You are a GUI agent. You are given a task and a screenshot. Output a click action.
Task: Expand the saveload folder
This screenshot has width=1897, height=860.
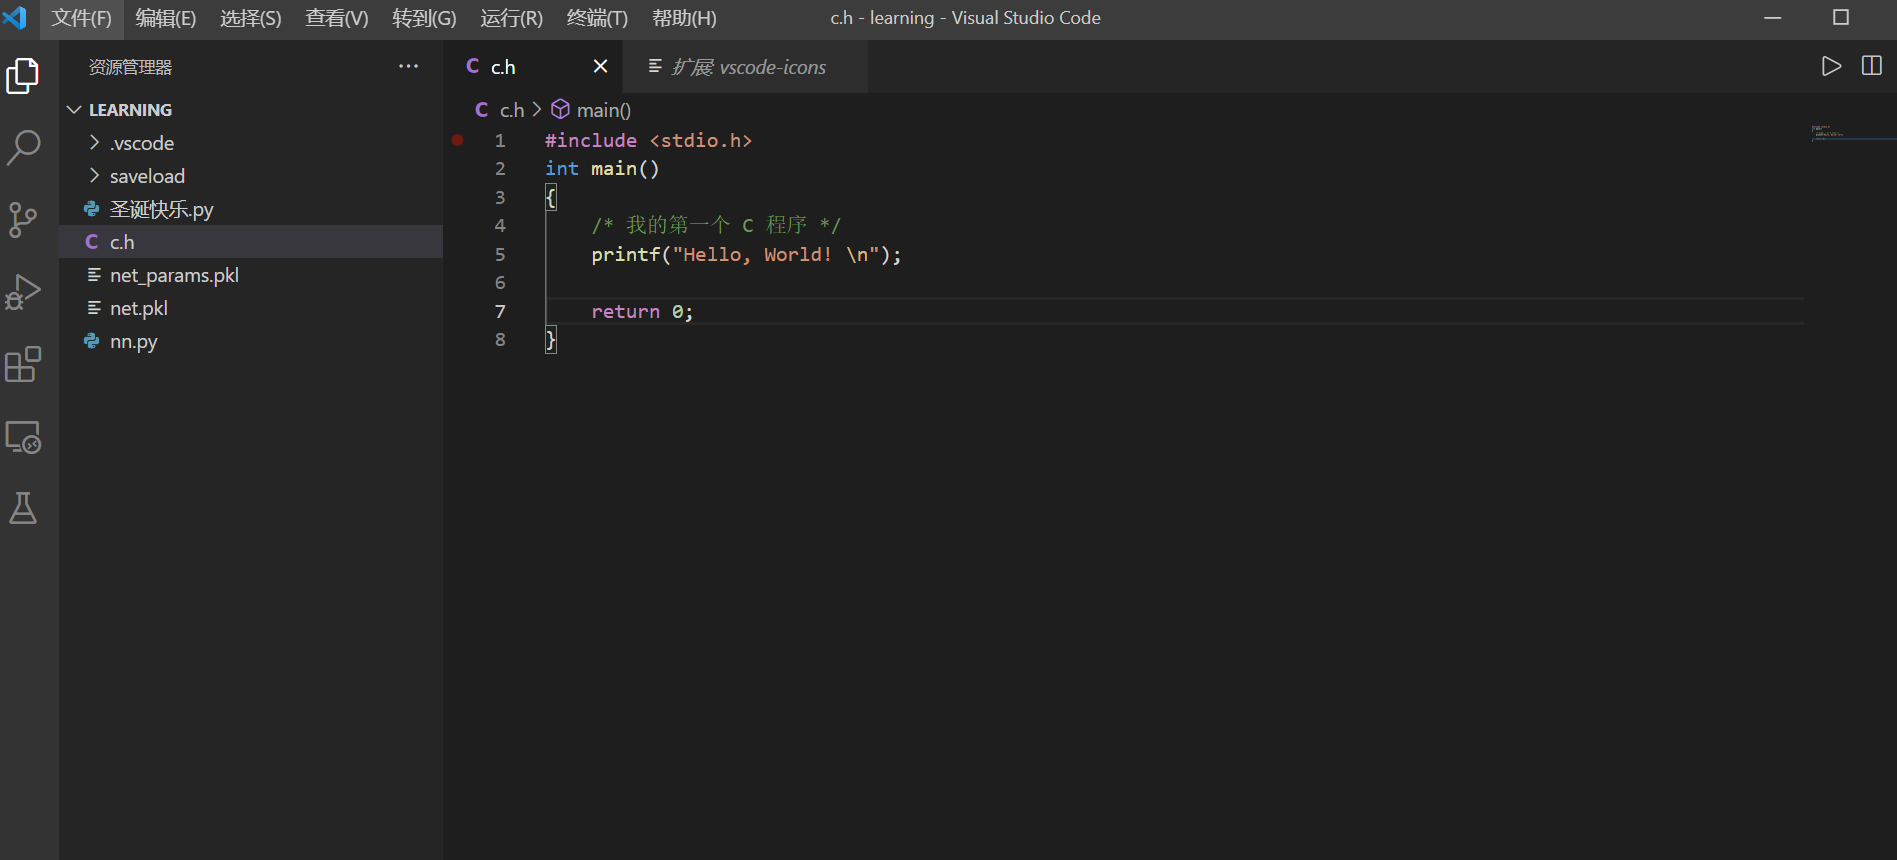coord(94,176)
